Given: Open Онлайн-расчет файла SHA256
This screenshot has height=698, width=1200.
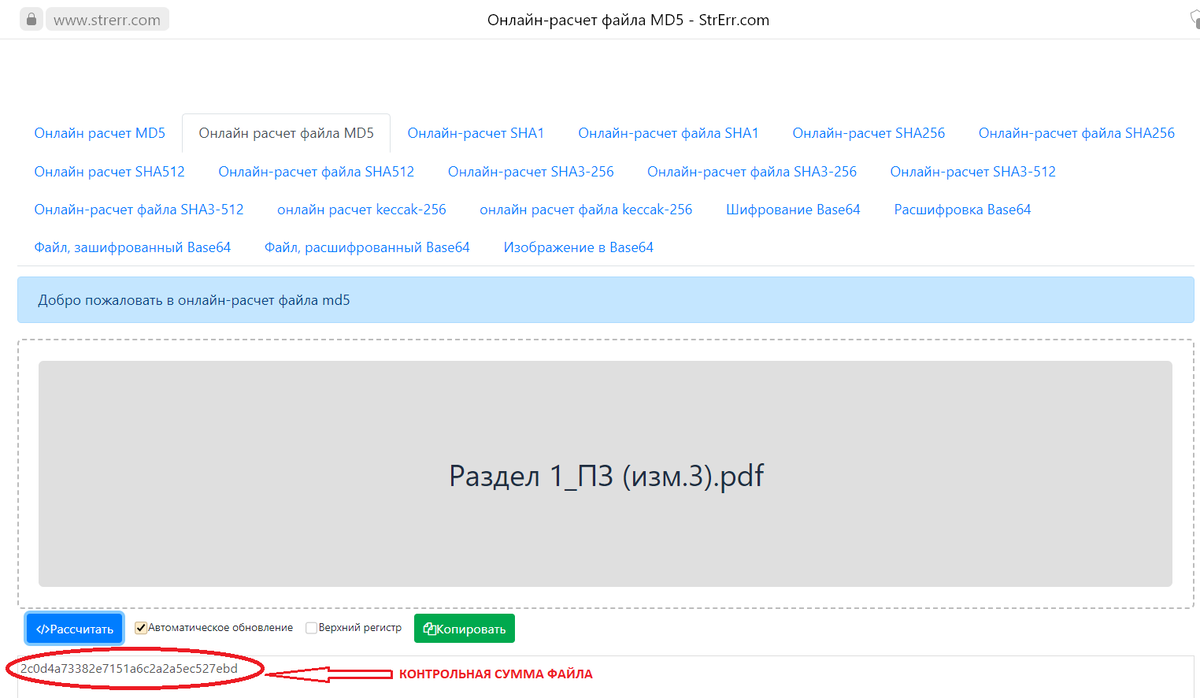Looking at the screenshot, I should coord(1076,132).
